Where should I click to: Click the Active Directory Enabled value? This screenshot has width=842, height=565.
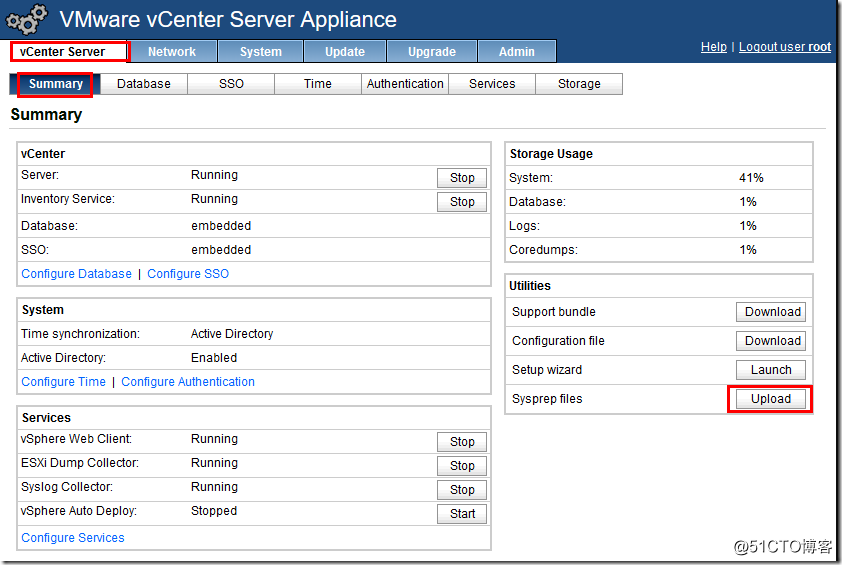(214, 358)
